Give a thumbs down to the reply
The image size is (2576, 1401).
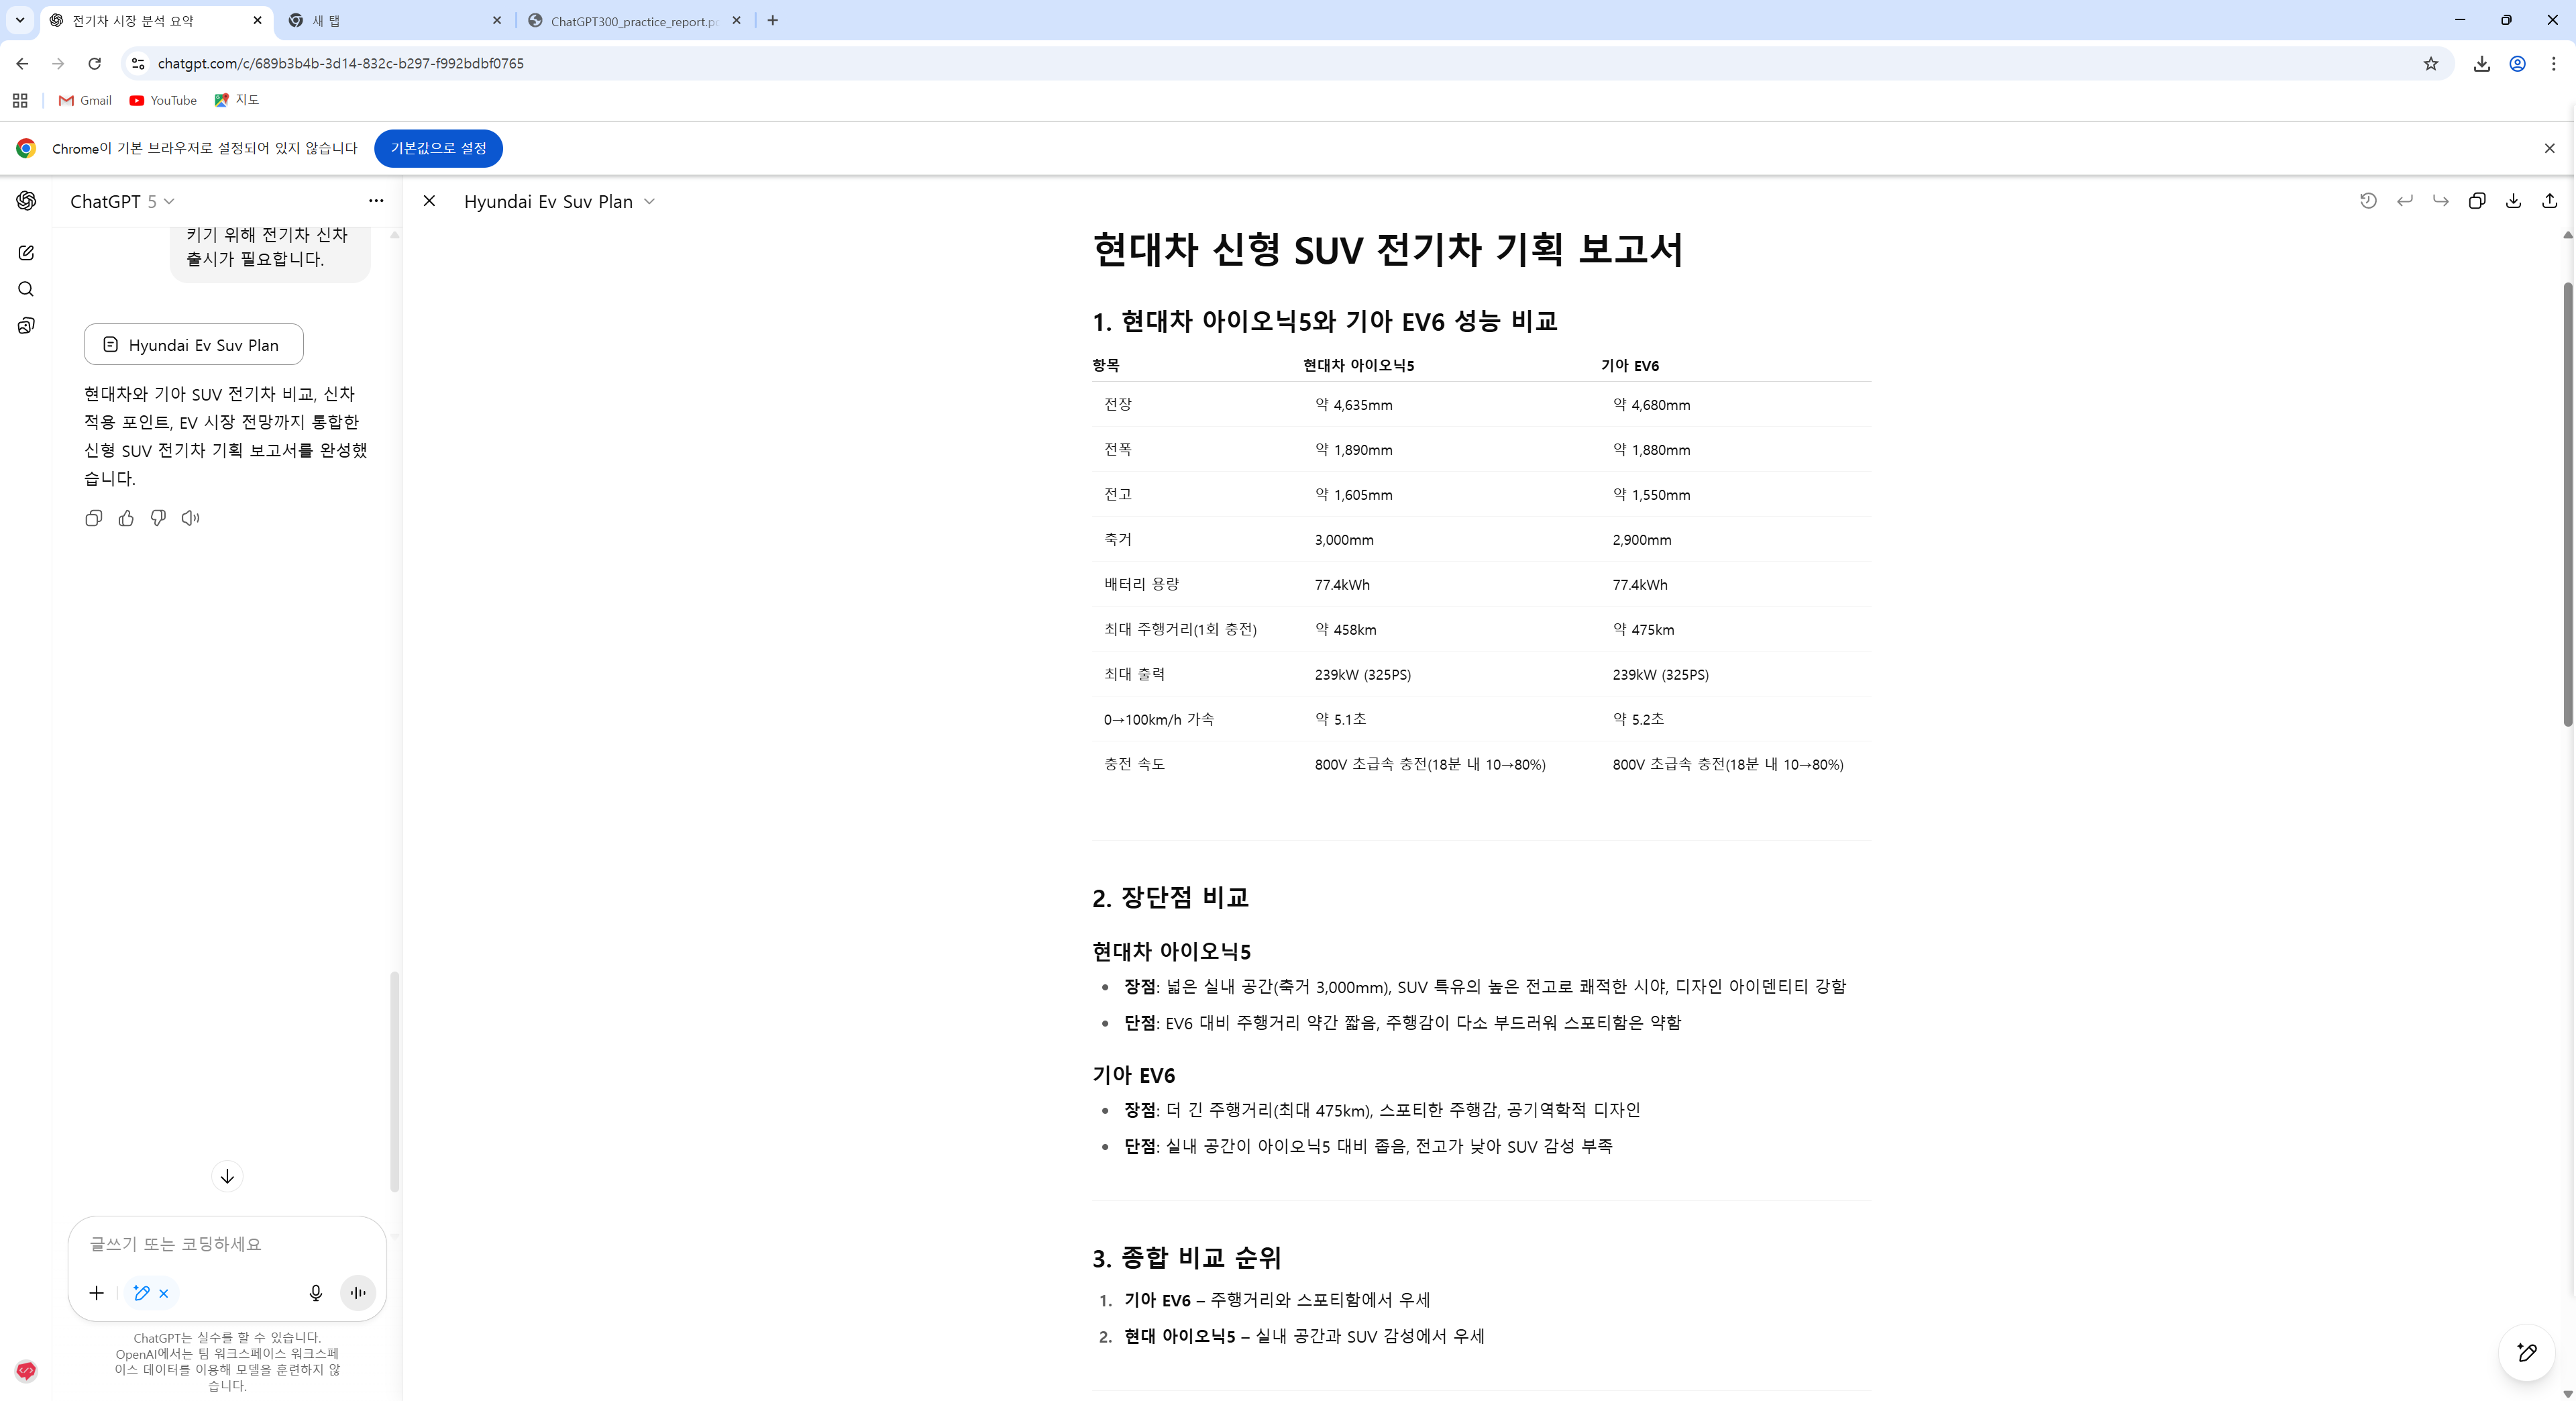tap(158, 518)
